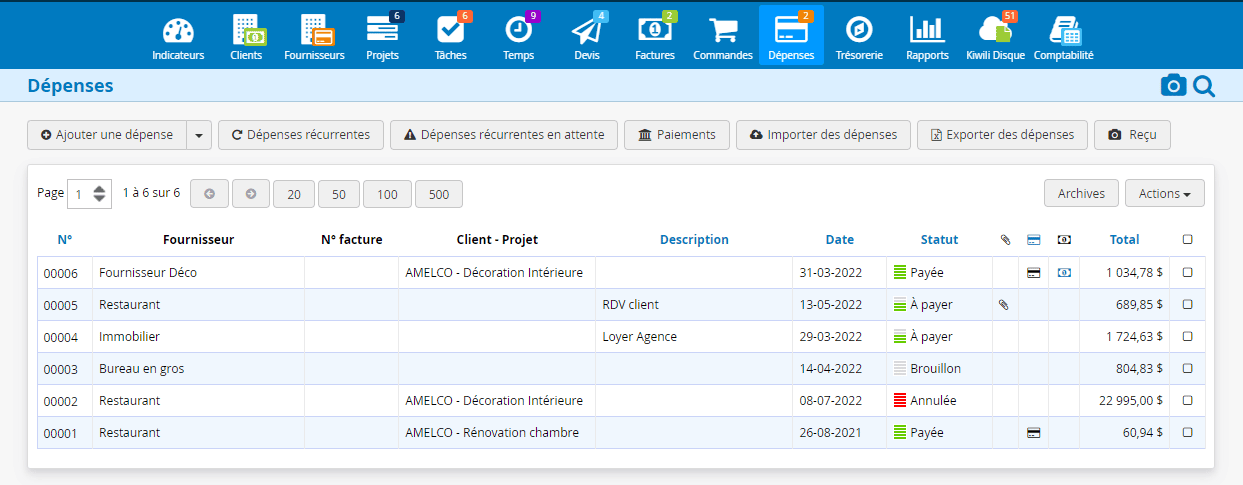Adjust the page number stepper arrows

point(98,194)
